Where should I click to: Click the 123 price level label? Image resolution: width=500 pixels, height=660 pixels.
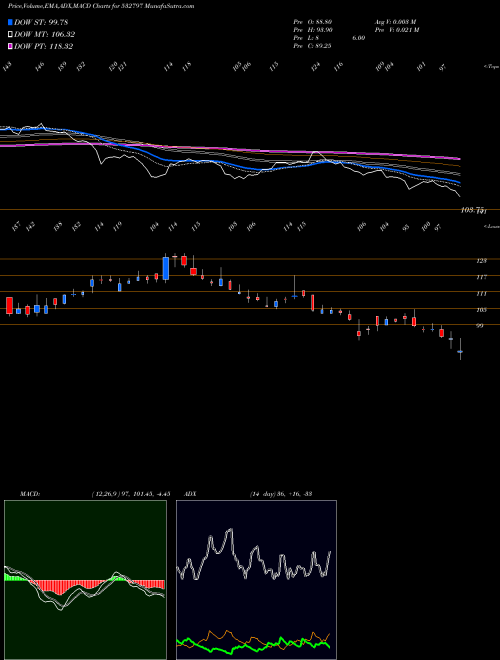pos(482,261)
